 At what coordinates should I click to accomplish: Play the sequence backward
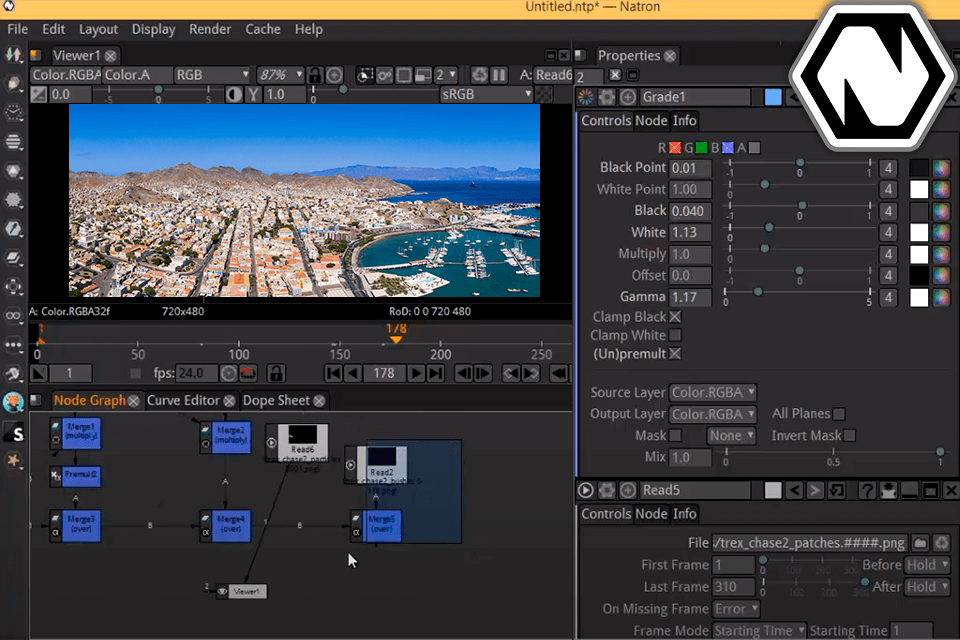[x=353, y=373]
